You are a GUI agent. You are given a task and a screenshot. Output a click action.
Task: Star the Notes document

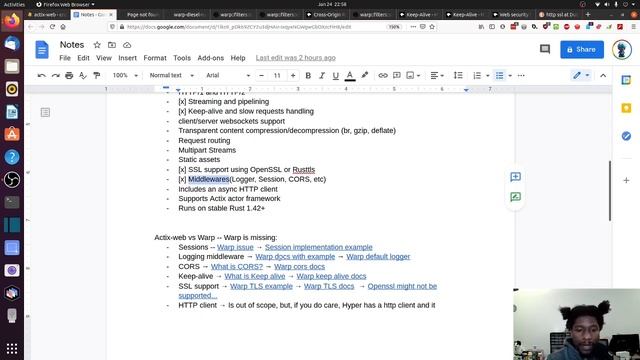97,45
